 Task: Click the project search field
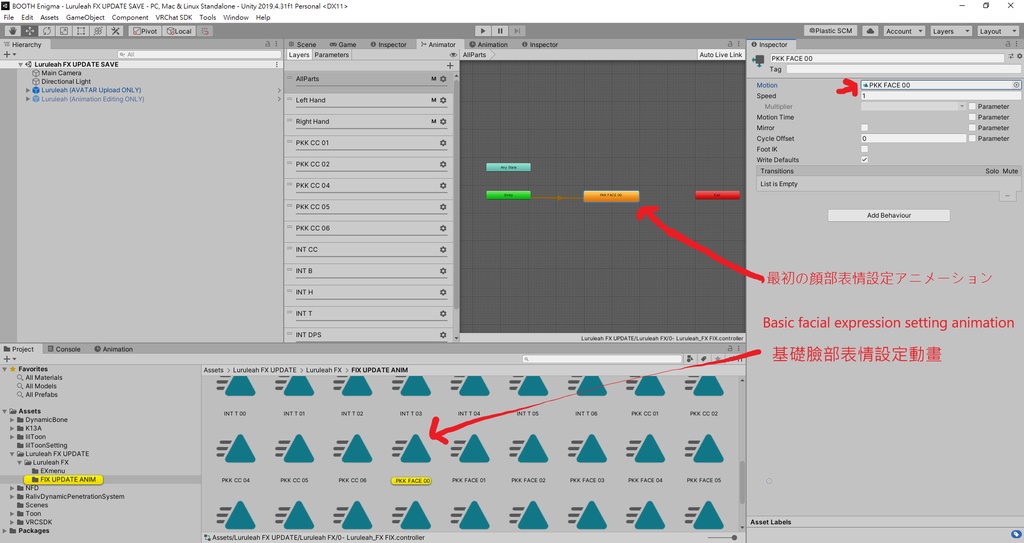coord(602,359)
